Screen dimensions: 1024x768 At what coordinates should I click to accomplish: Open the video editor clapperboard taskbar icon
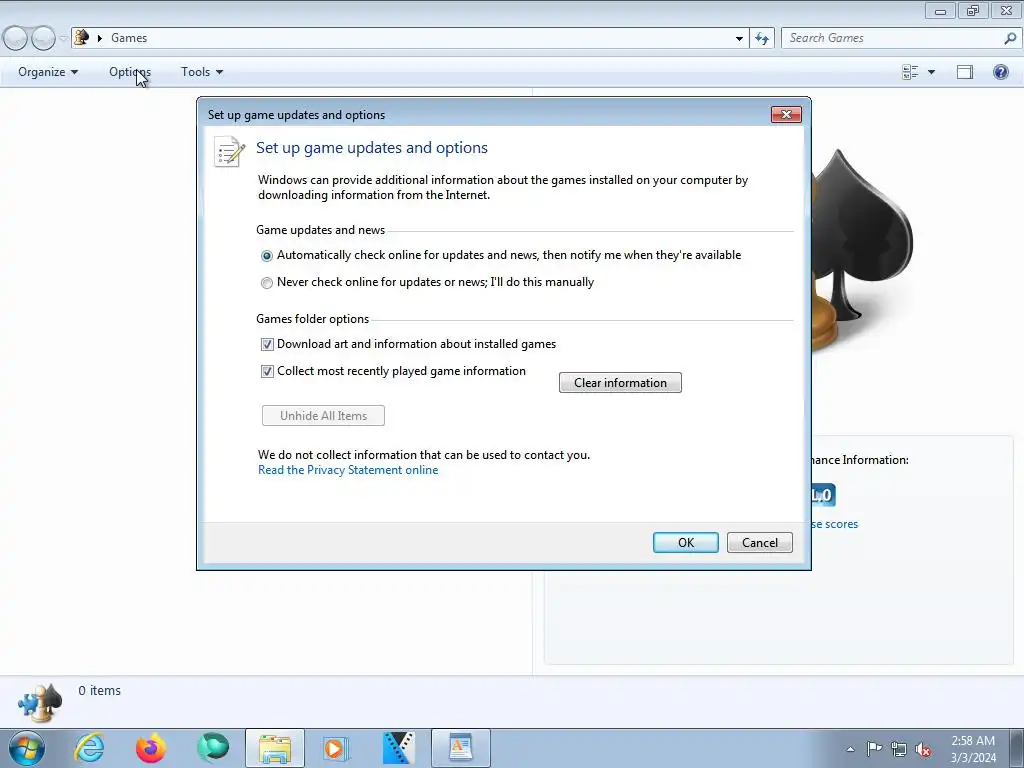coord(398,748)
